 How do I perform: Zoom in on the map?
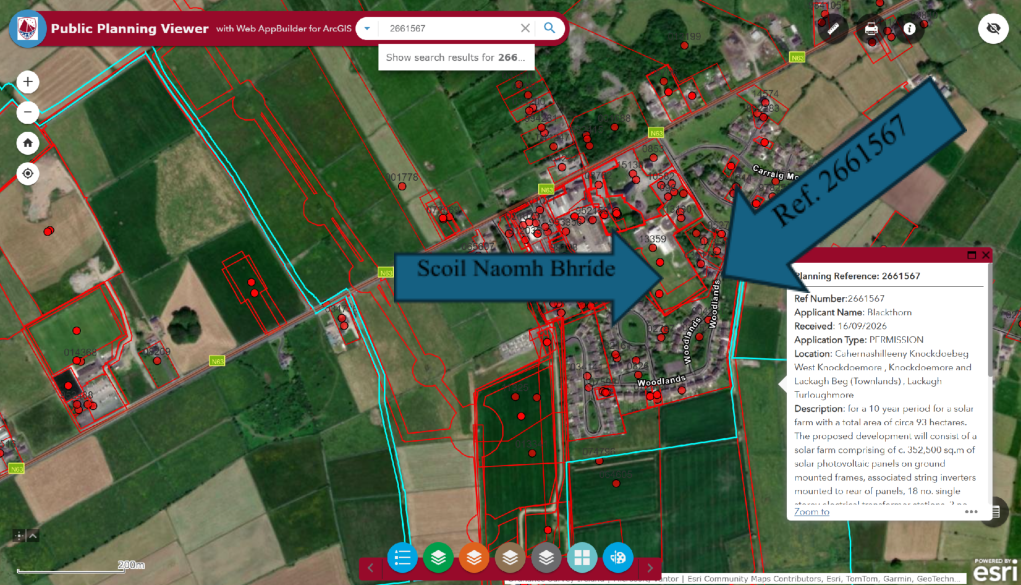(27, 82)
